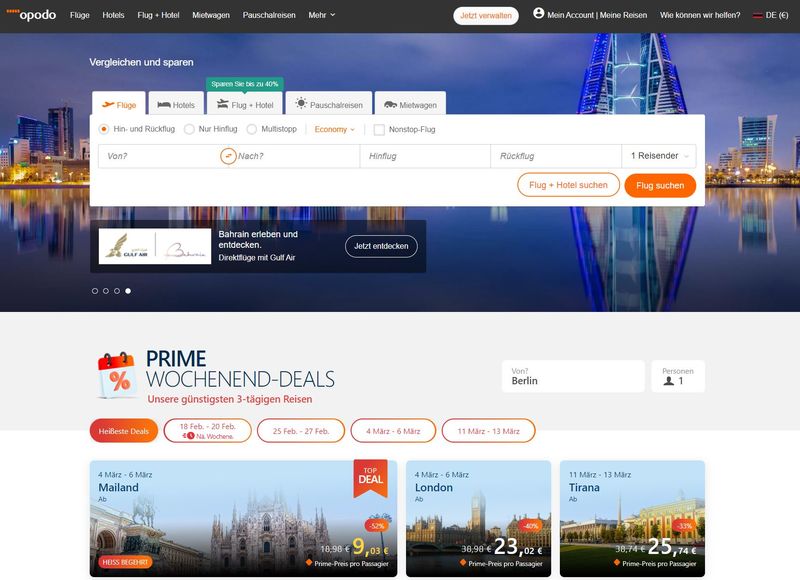Screen dimensions: 800x580
Task: Click the swap origin and destination icon
Action: click(228, 156)
